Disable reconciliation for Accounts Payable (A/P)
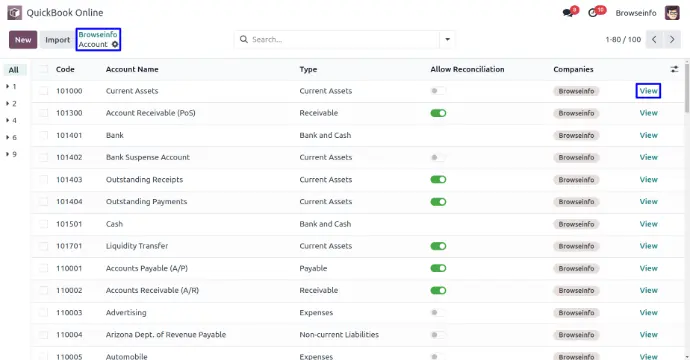 click(438, 268)
